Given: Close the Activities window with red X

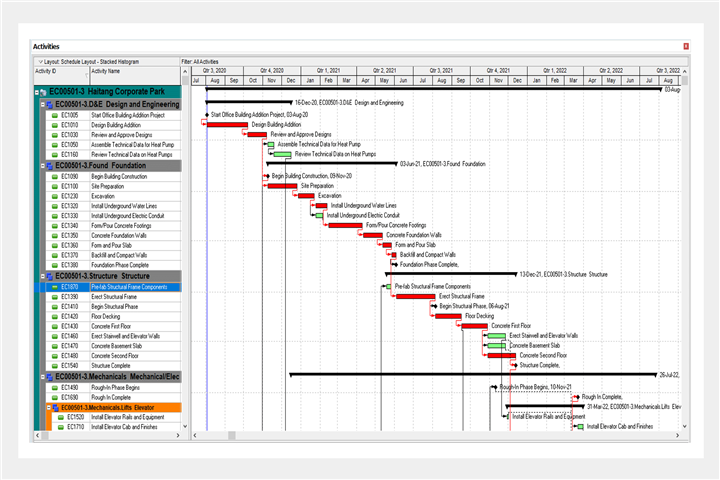Looking at the screenshot, I should tap(686, 46).
